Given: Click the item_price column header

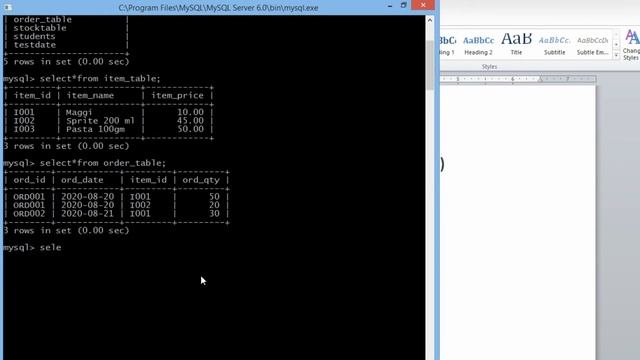Looking at the screenshot, I should (x=177, y=96).
